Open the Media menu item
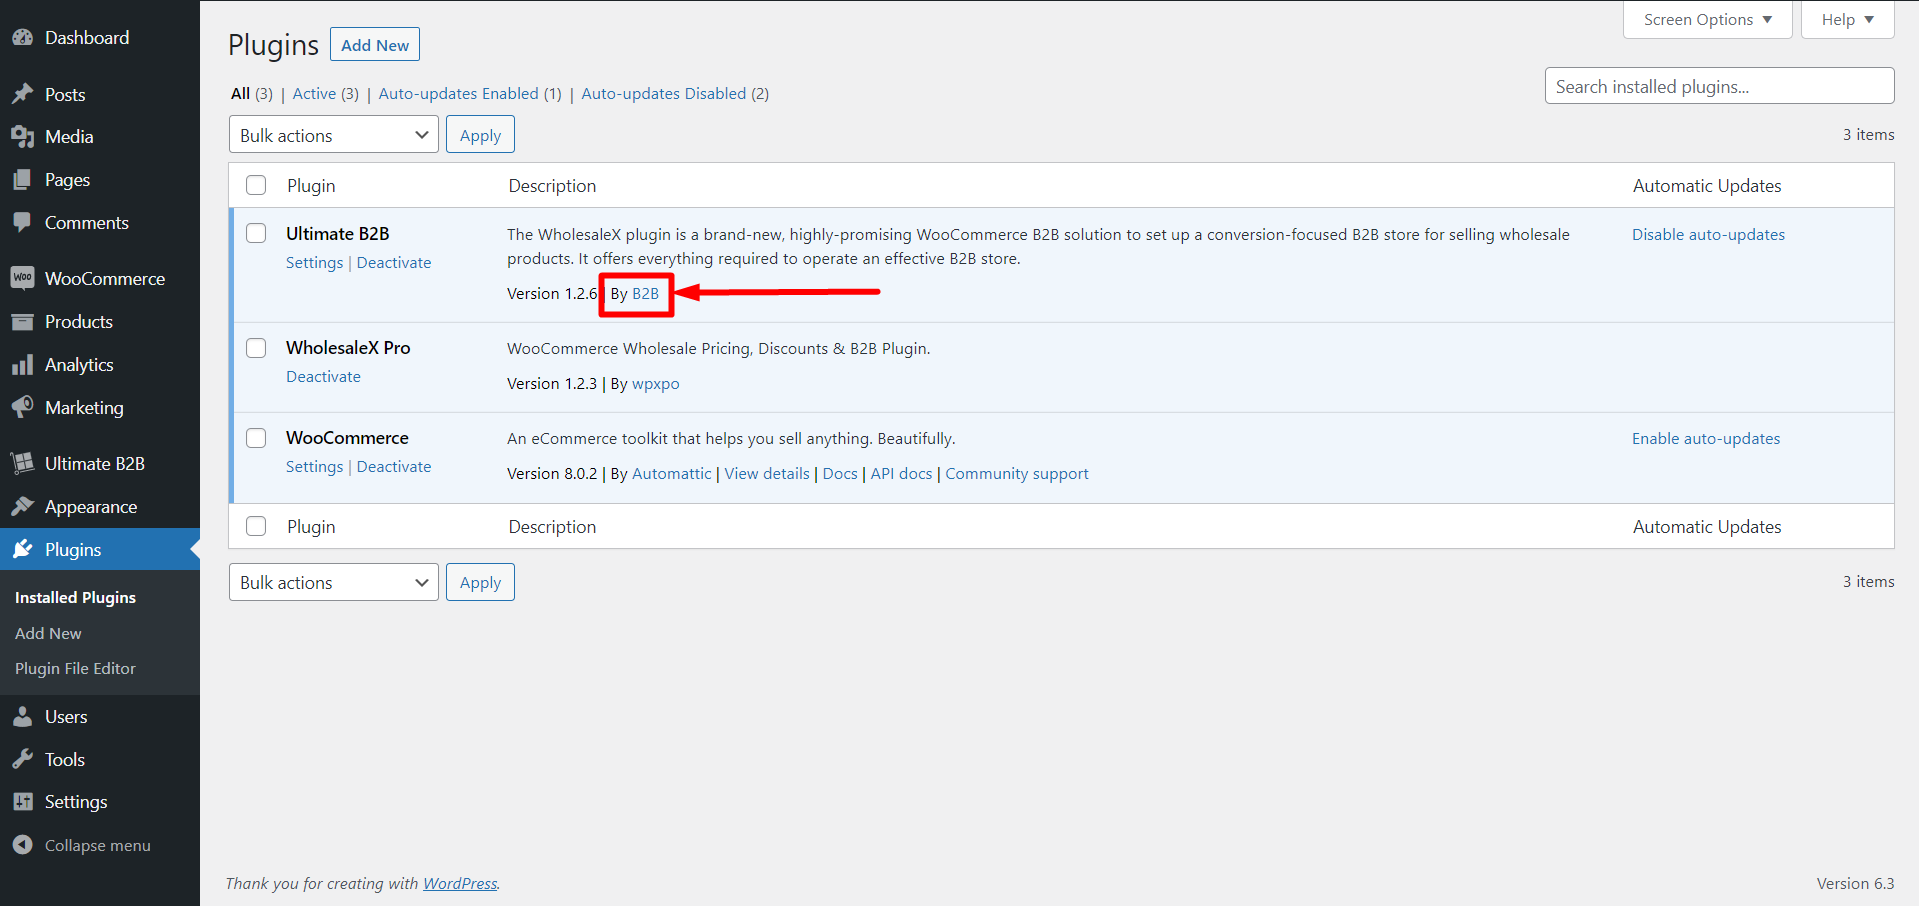 [x=69, y=137]
